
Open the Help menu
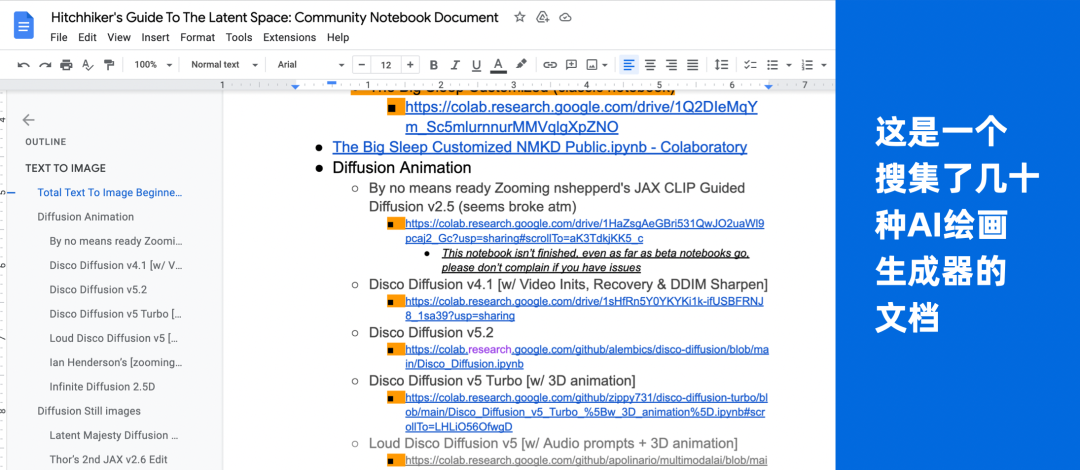(338, 37)
